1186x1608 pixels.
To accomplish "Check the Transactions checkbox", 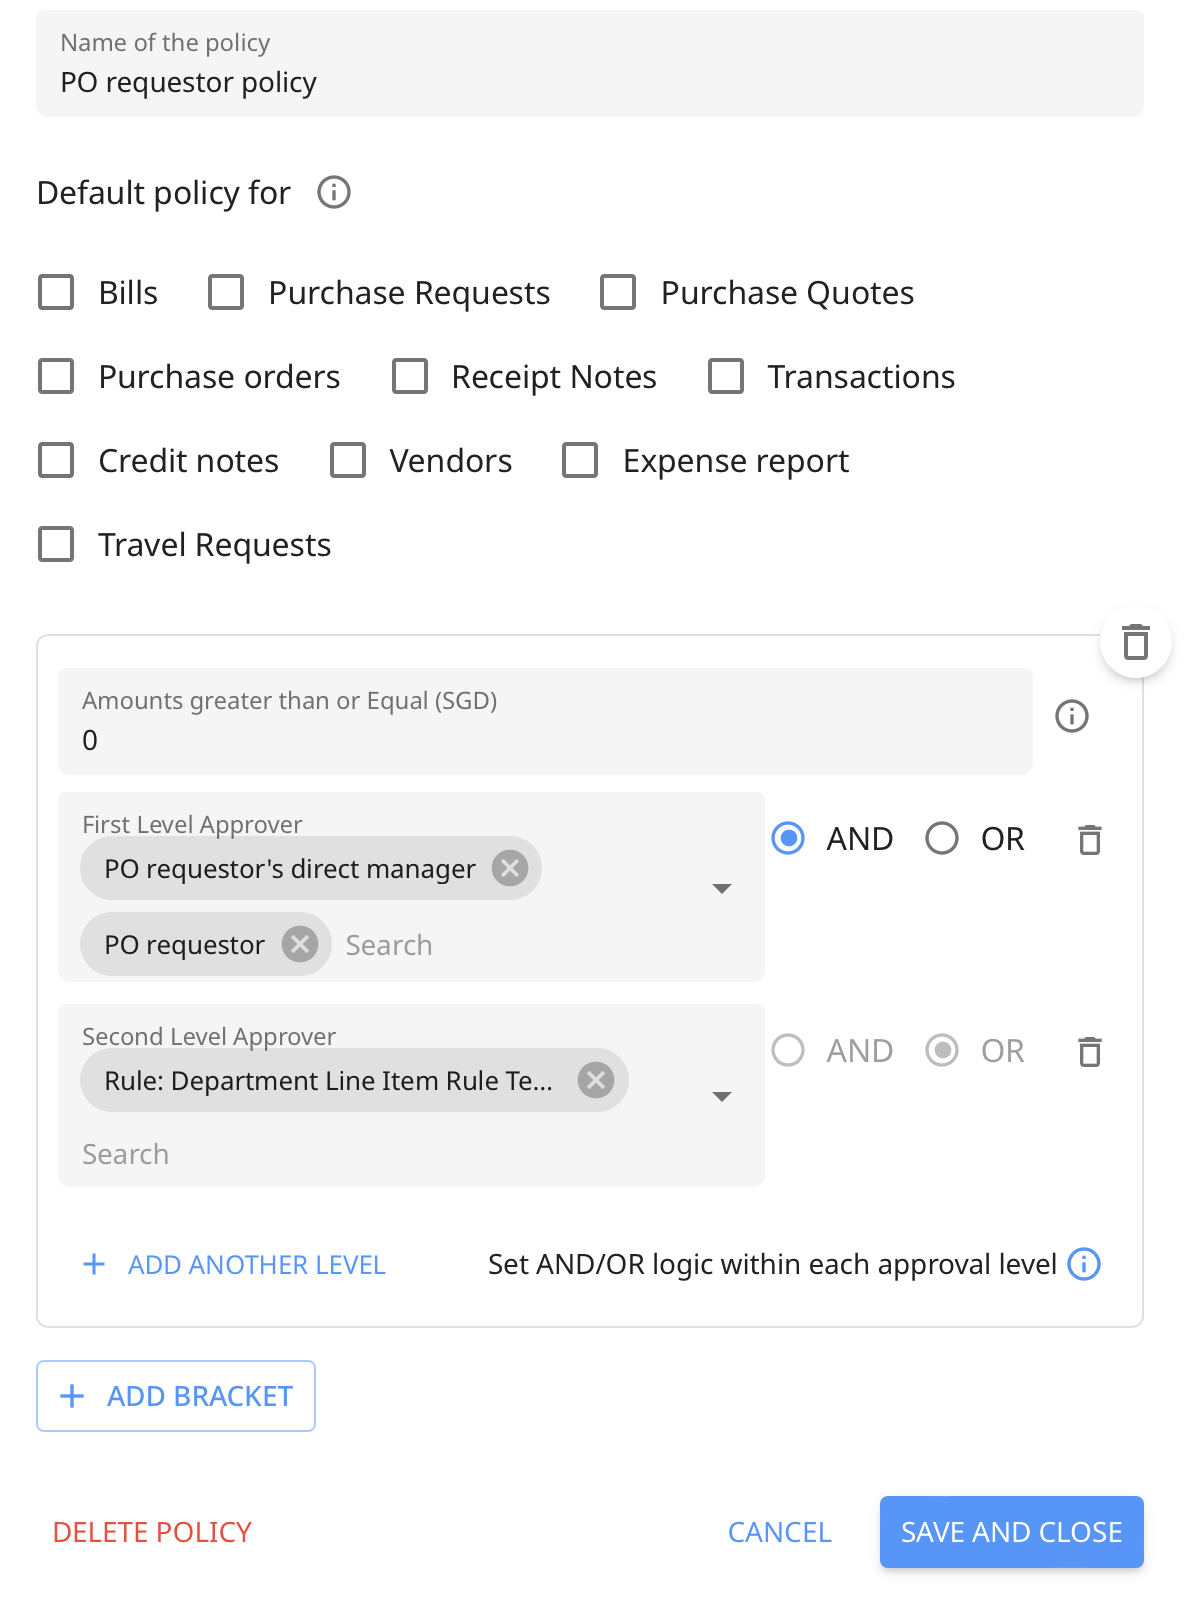I will pyautogui.click(x=726, y=377).
